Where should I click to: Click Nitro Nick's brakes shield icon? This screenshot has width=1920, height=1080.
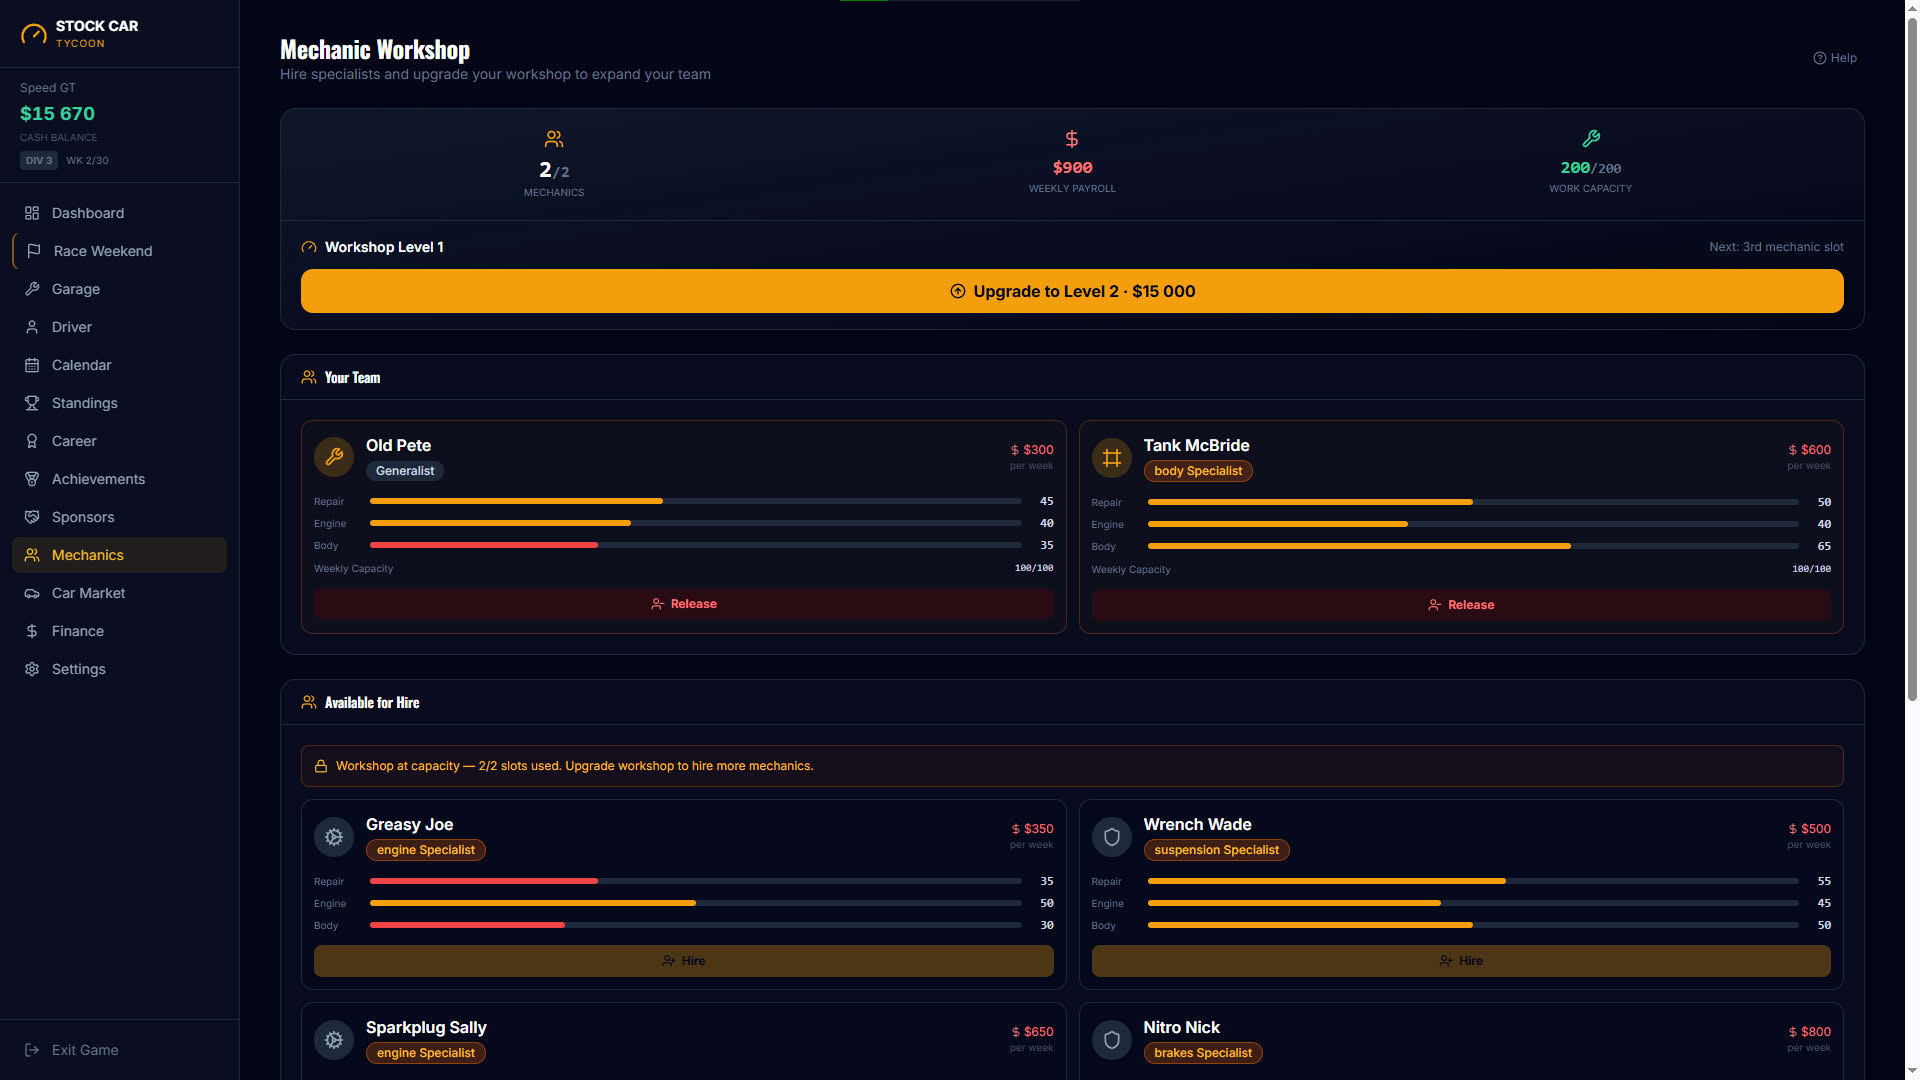coord(1111,1040)
